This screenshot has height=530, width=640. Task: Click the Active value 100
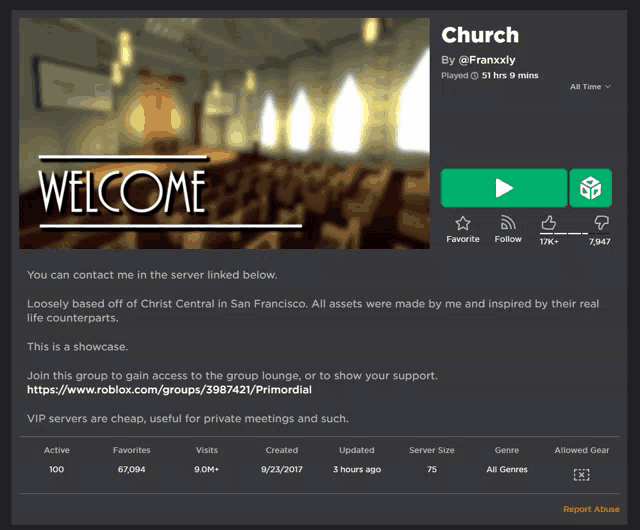point(56,470)
